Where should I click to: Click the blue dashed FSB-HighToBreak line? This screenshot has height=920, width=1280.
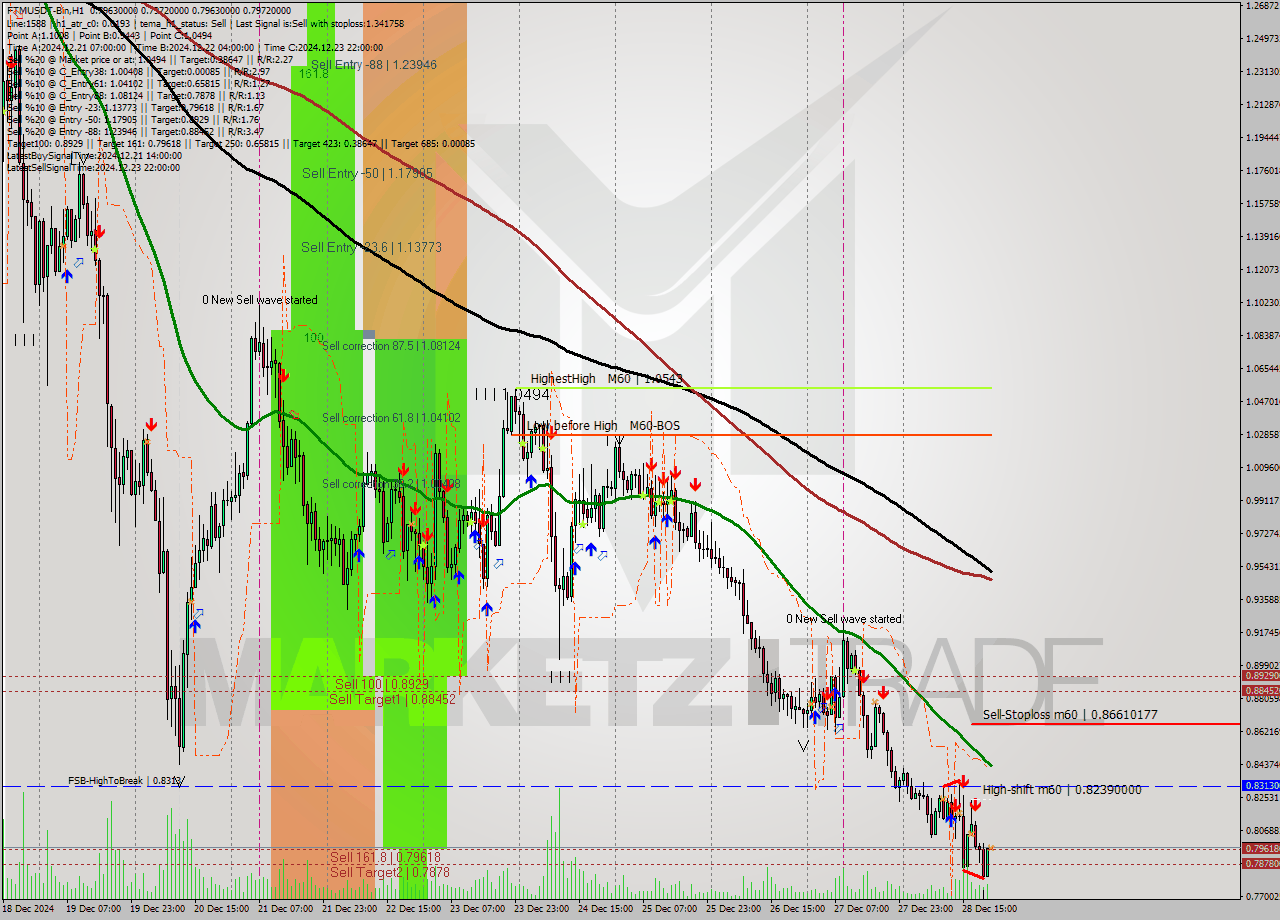tap(620, 786)
